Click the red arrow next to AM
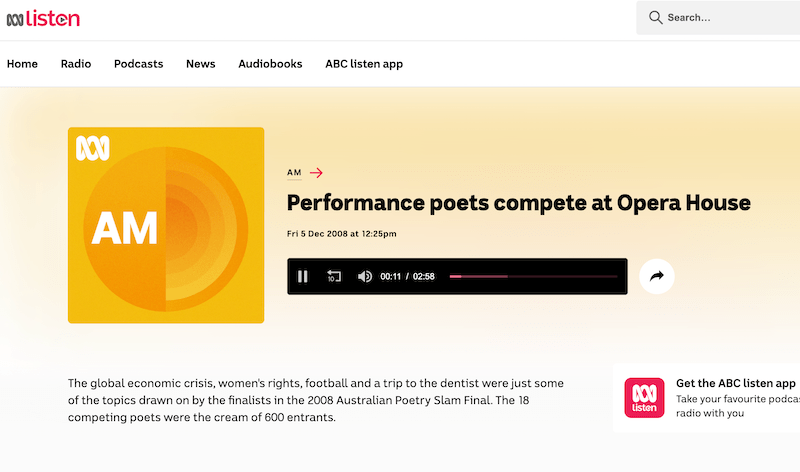Image resolution: width=800 pixels, height=472 pixels. (316, 173)
